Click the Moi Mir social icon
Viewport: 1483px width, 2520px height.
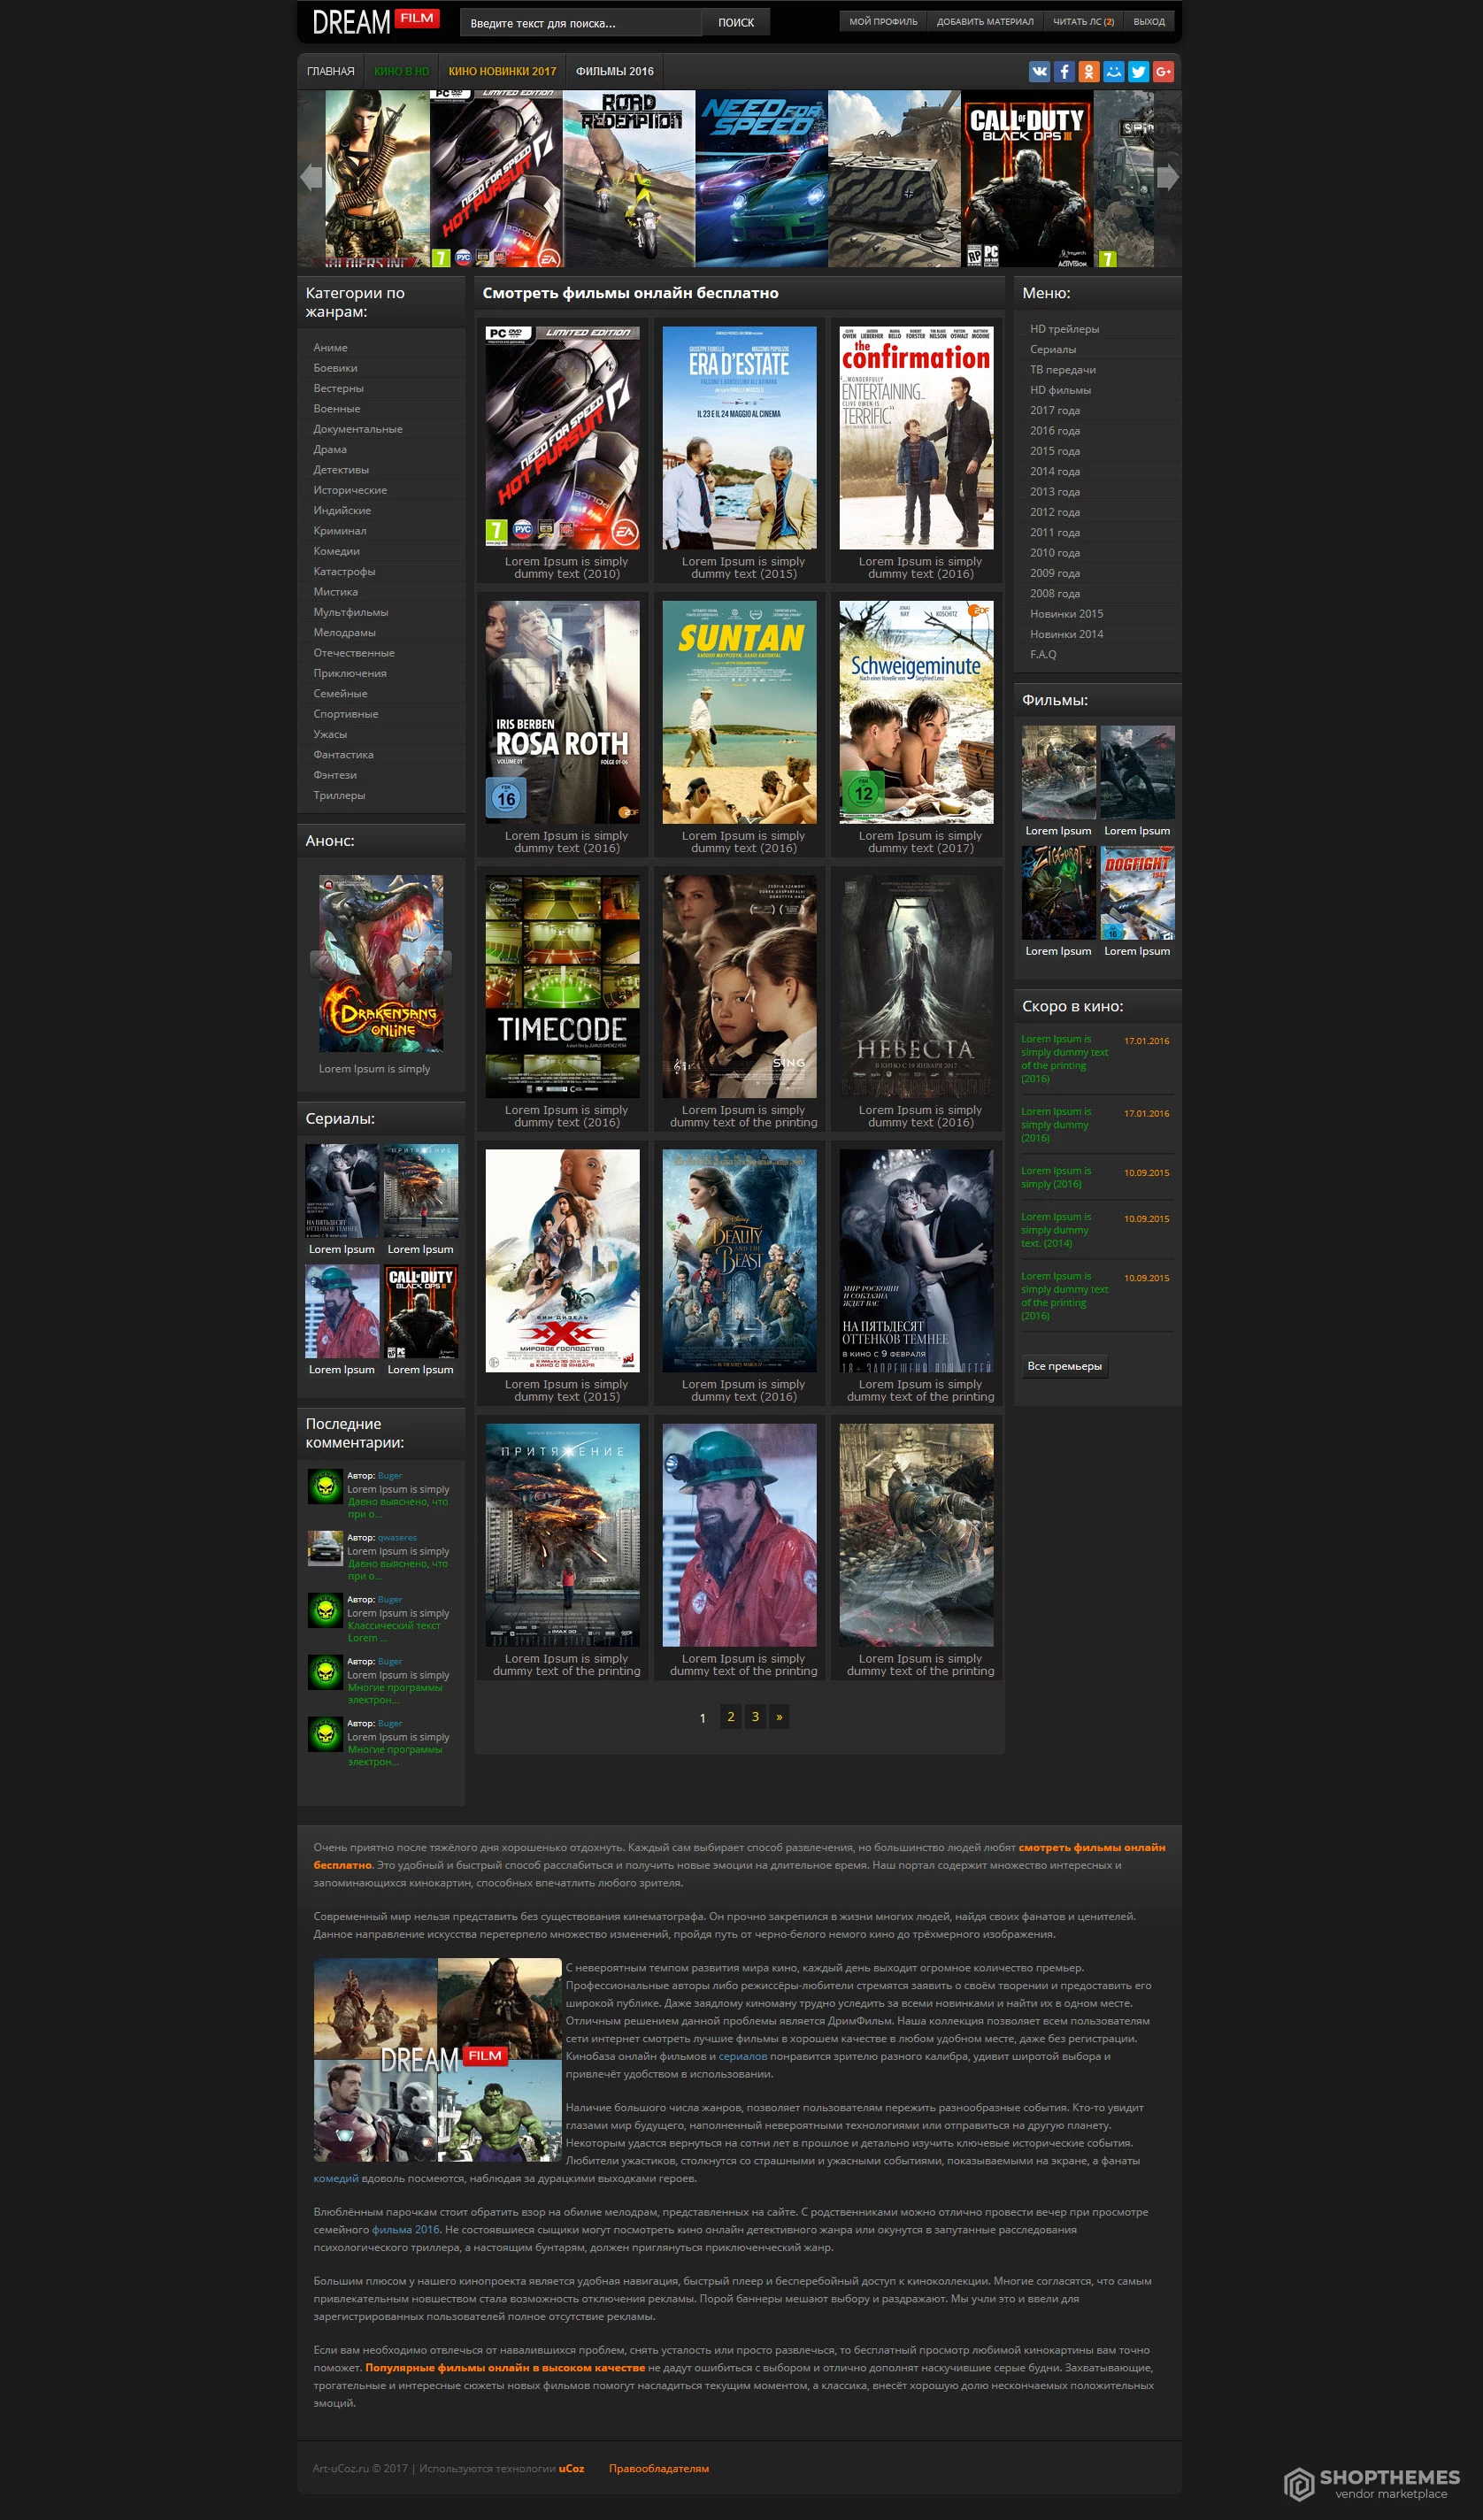tap(1114, 71)
